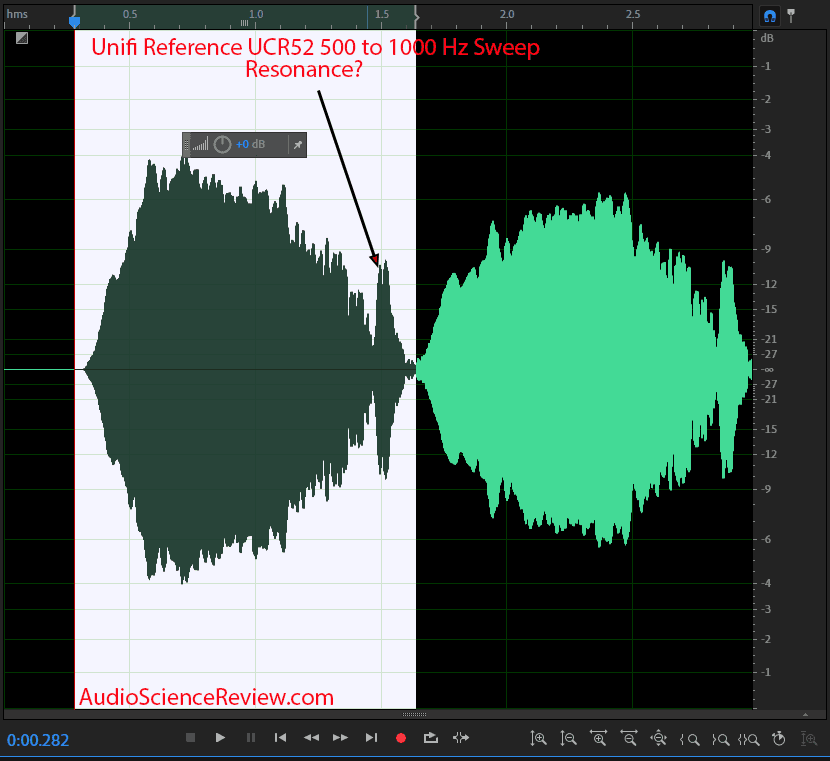Toggle the magnet Snapping icon
830x761 pixels.
pyautogui.click(x=770, y=16)
